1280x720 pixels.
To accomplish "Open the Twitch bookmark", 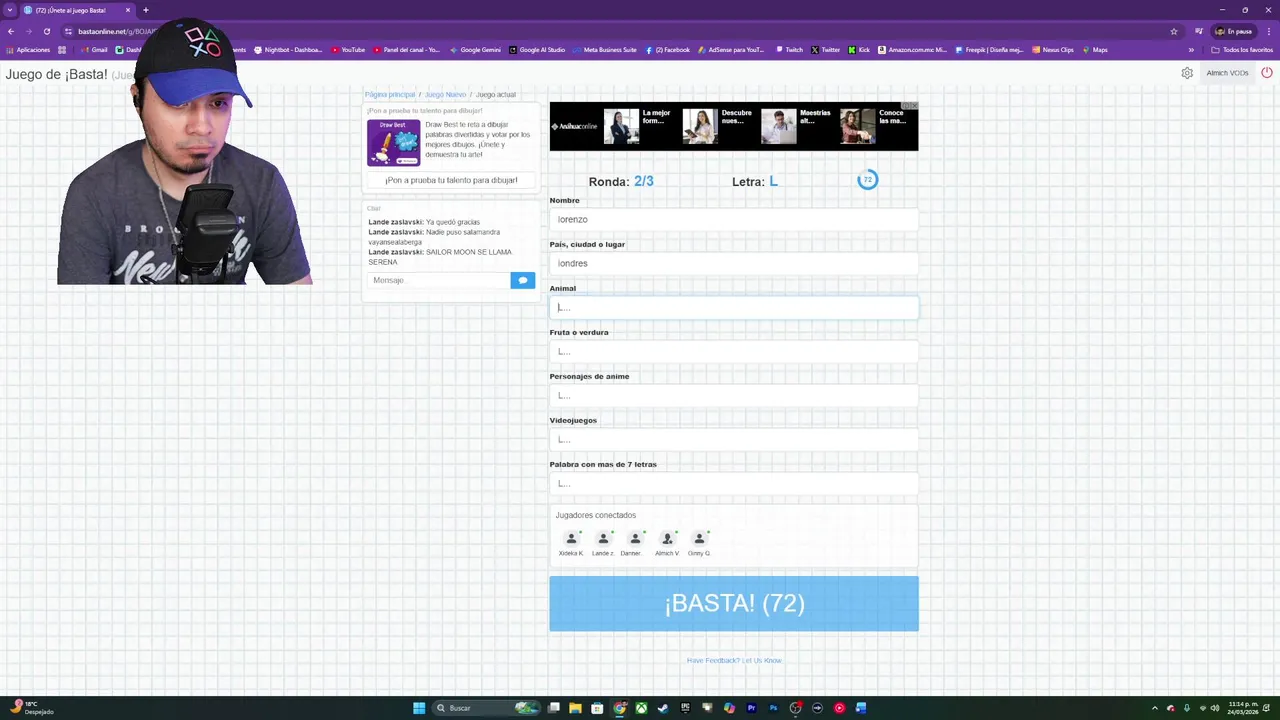I will [x=789, y=50].
